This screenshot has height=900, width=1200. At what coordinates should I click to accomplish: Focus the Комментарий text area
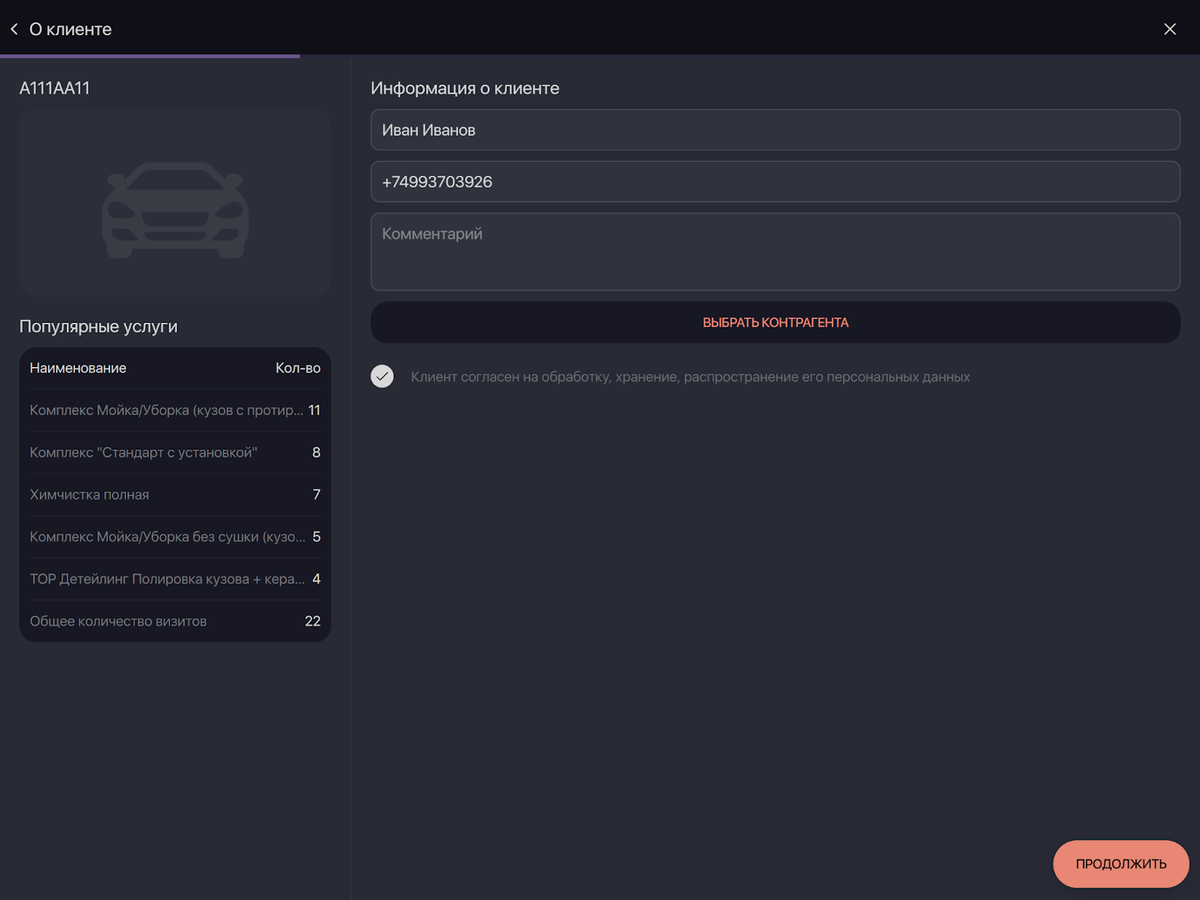tap(775, 251)
